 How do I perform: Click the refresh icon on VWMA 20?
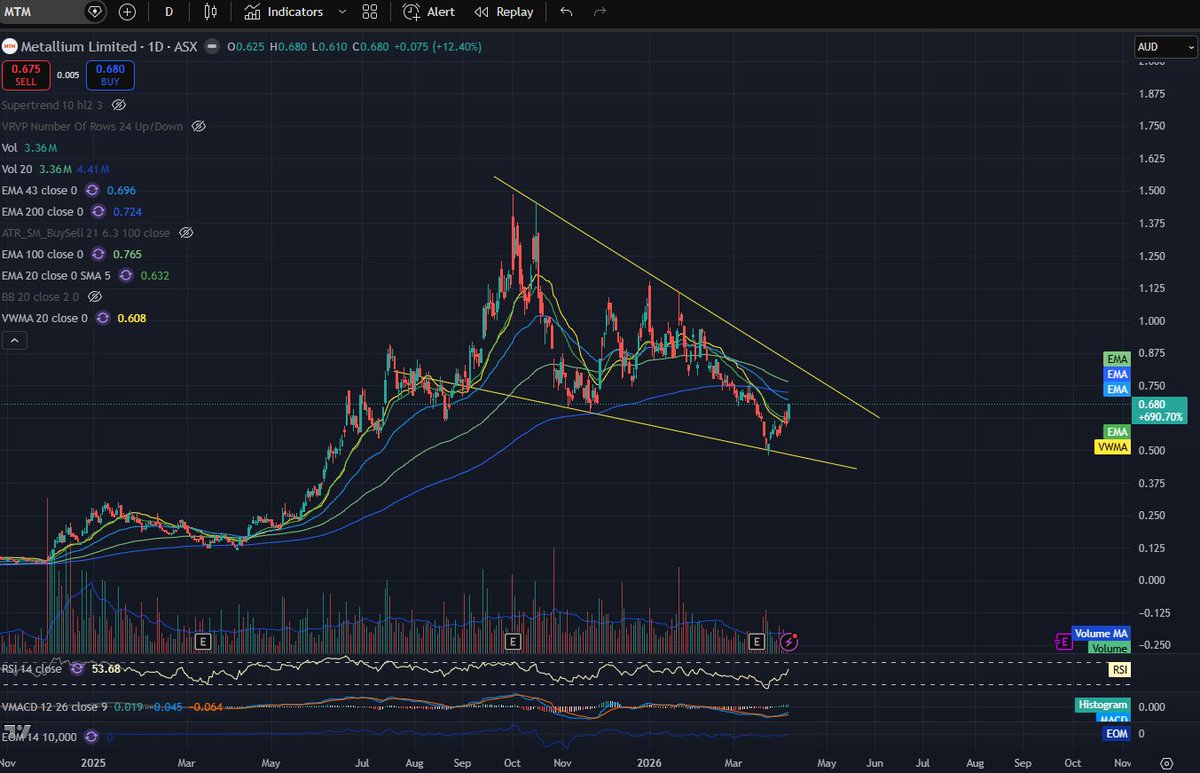pyautogui.click(x=104, y=318)
